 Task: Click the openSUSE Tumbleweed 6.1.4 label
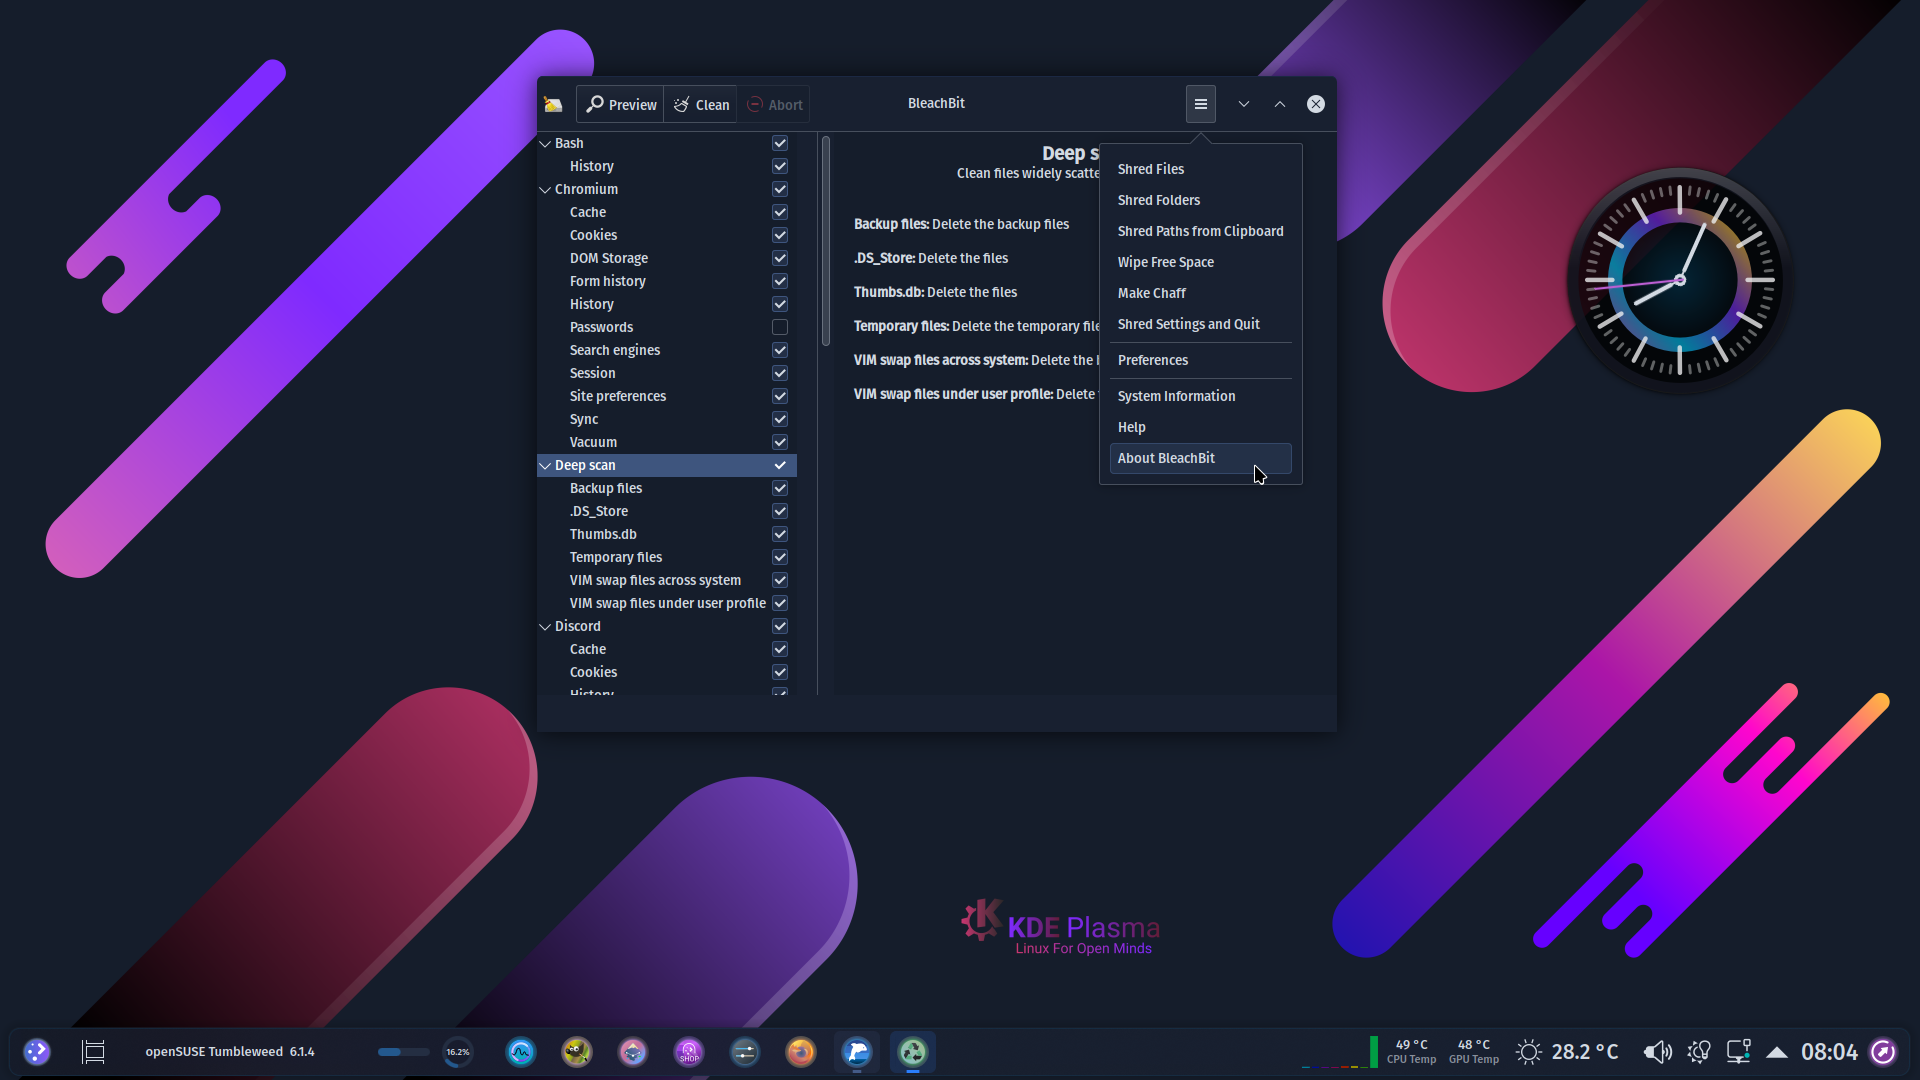[x=230, y=1052]
